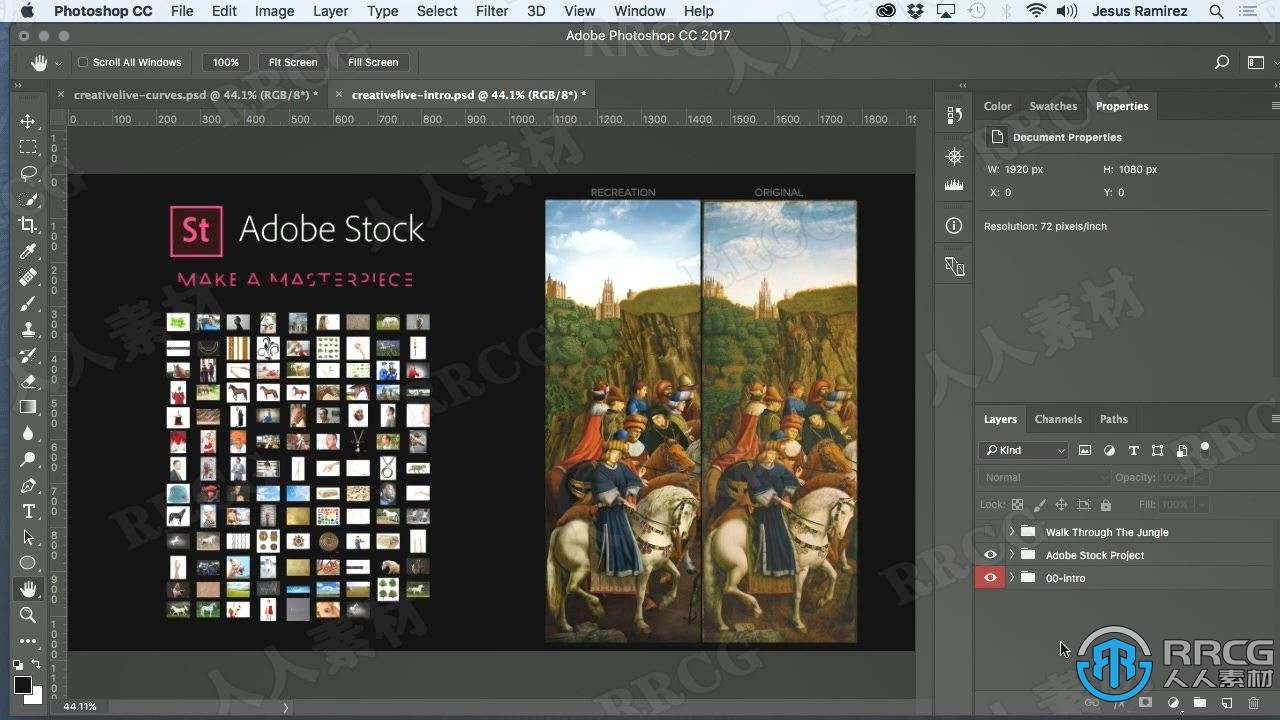Viewport: 1280px width, 720px height.
Task: Select the Lasso tool
Action: 28,173
